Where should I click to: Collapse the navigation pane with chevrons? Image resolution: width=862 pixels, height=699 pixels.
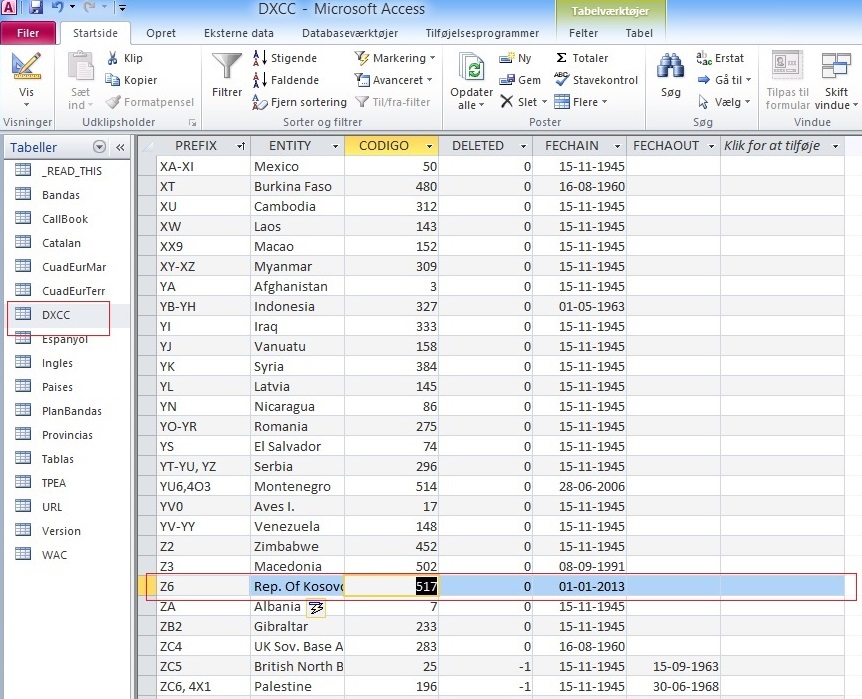point(120,147)
